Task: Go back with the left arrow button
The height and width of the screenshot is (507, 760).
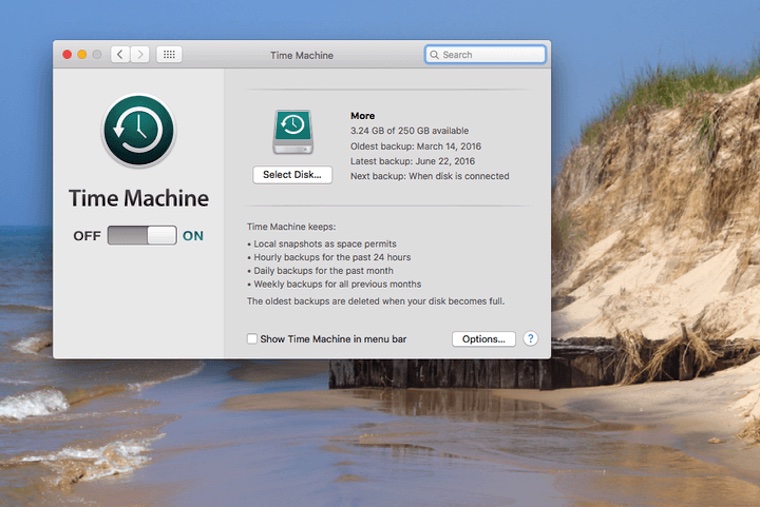Action: (x=120, y=55)
